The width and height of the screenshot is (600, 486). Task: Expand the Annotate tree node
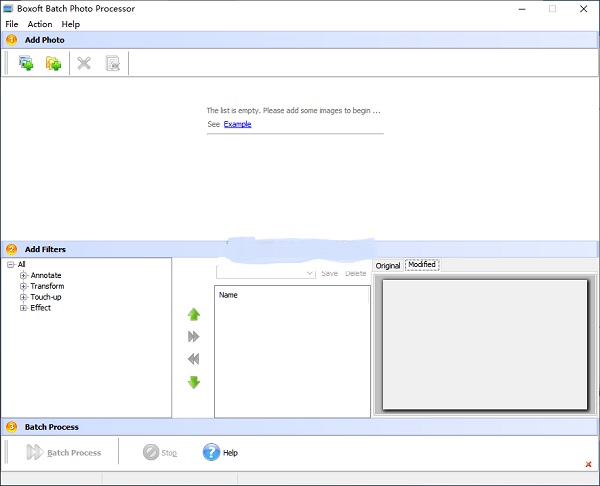tap(23, 275)
